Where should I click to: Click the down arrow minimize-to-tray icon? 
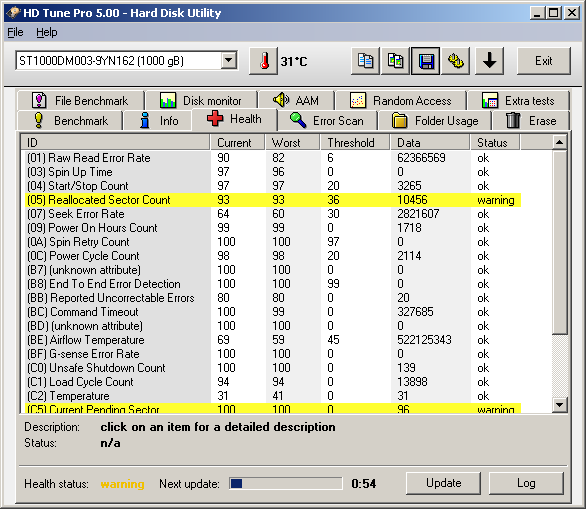[x=489, y=61]
